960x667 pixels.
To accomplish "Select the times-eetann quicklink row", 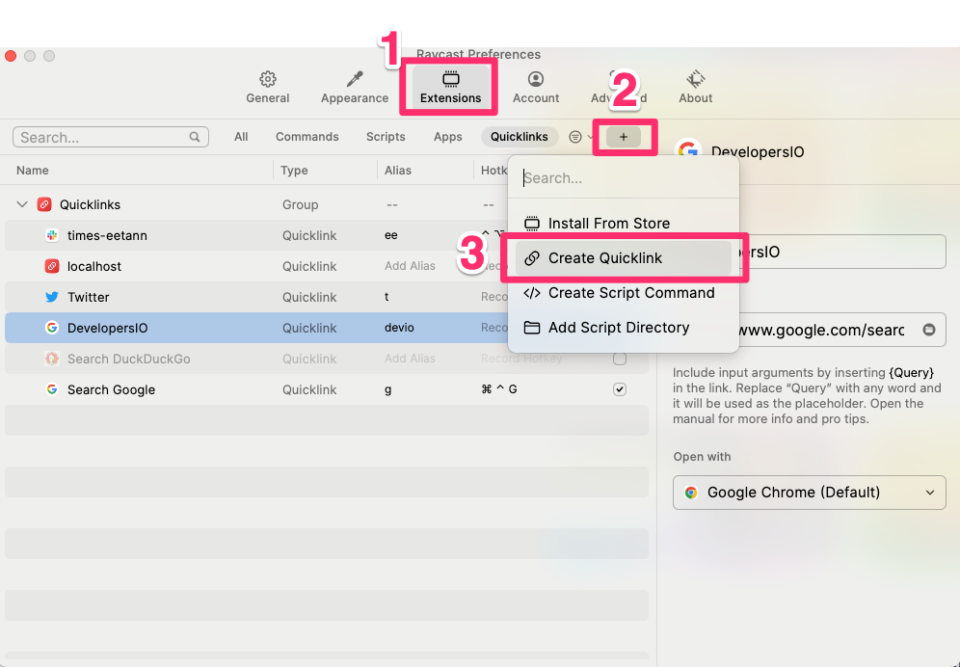I will click(326, 235).
